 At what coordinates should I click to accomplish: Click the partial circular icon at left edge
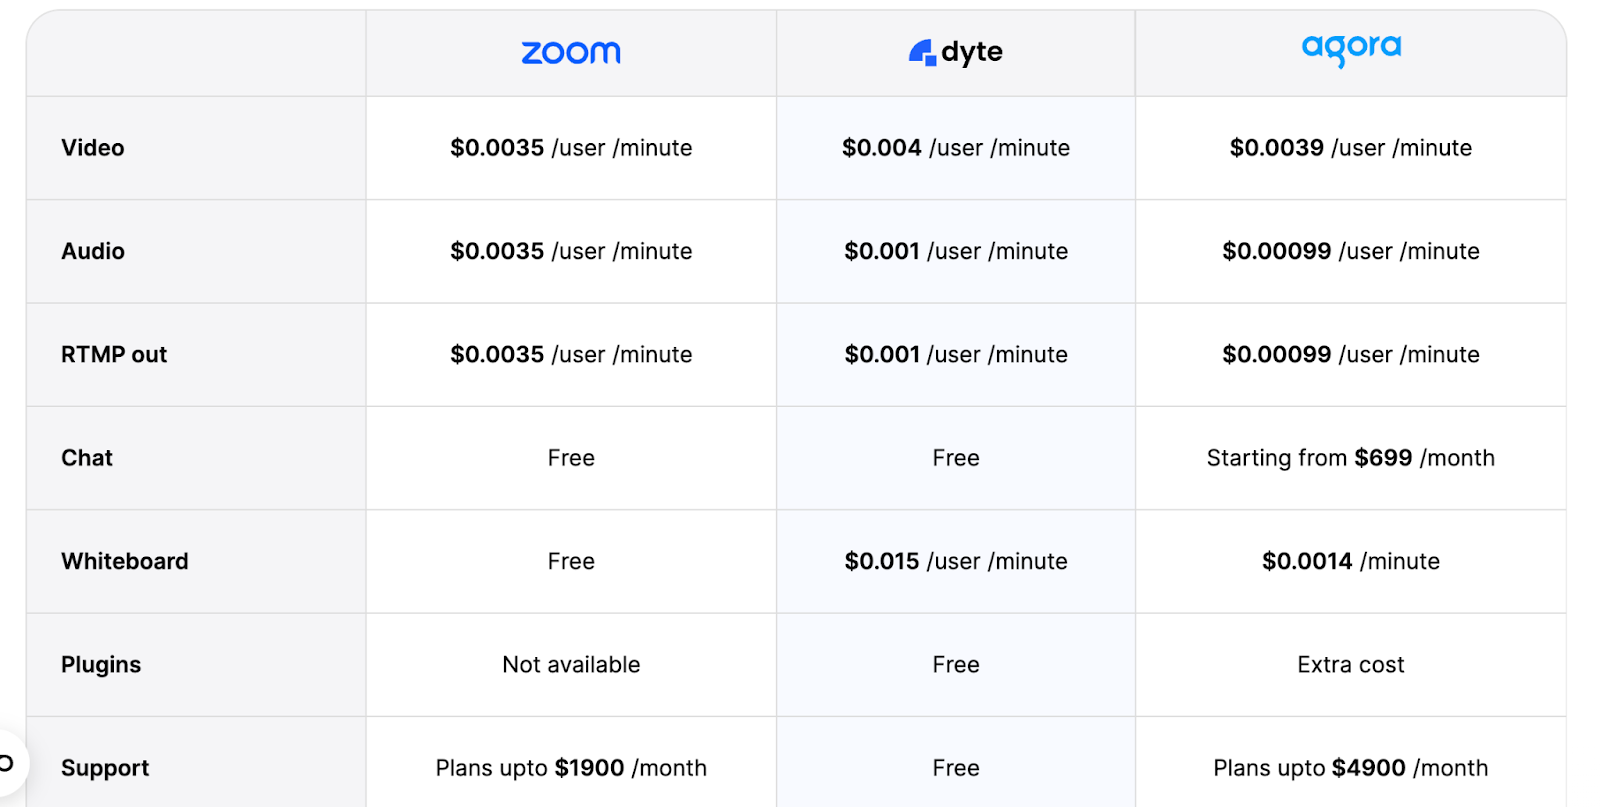coord(10,764)
